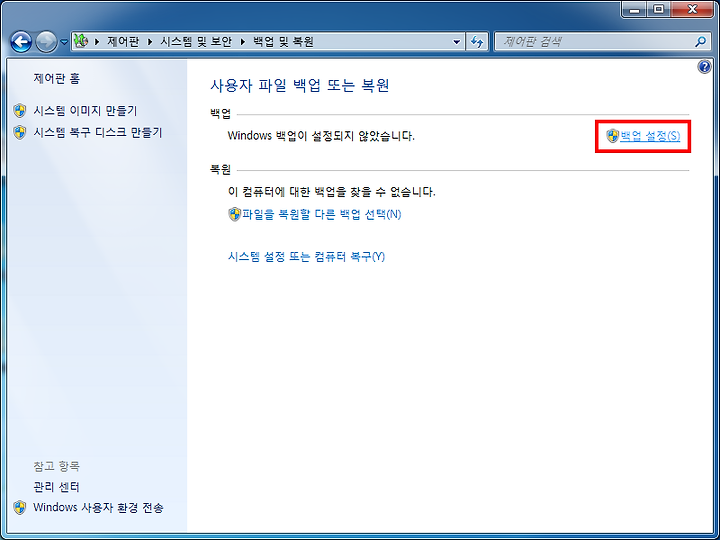Image resolution: width=720 pixels, height=540 pixels.
Task: Select 시스템 및 보안 in the breadcrumb
Action: click(x=196, y=42)
